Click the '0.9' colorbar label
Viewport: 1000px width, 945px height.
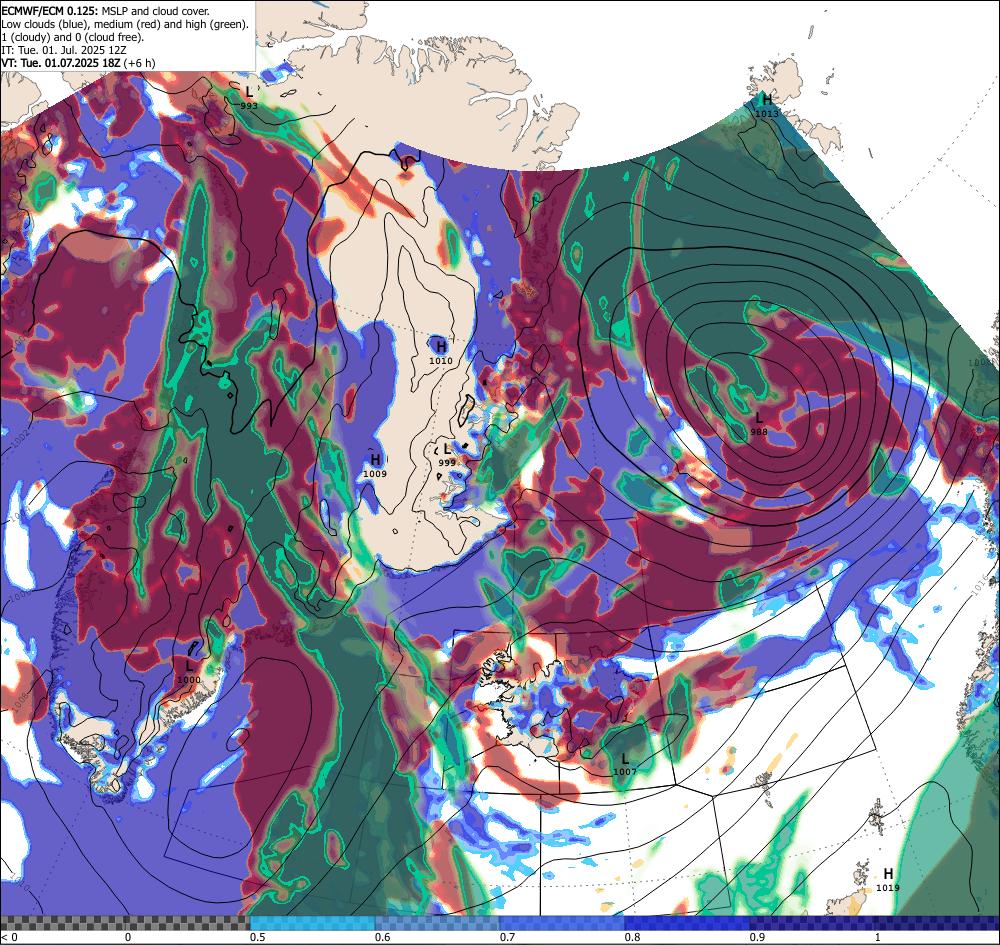[757, 937]
